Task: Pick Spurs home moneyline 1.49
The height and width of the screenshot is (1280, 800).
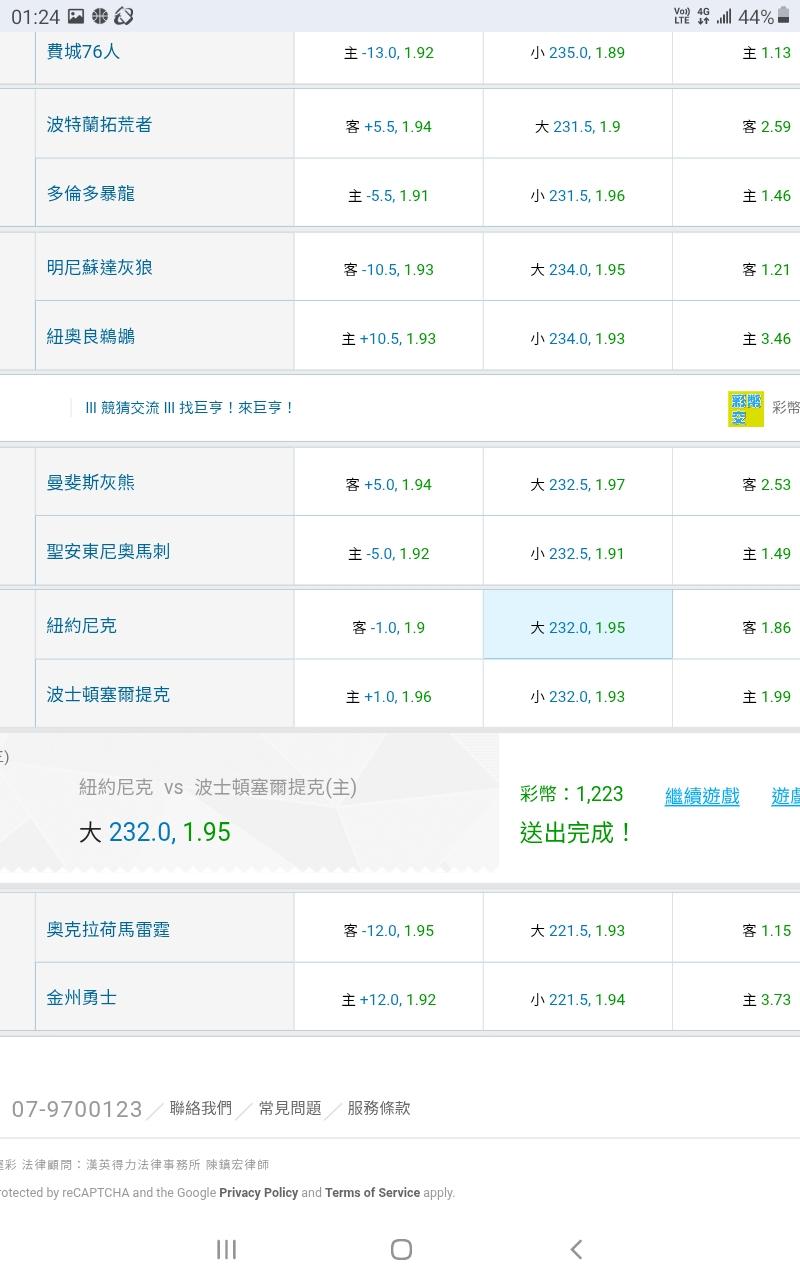Action: pos(766,553)
